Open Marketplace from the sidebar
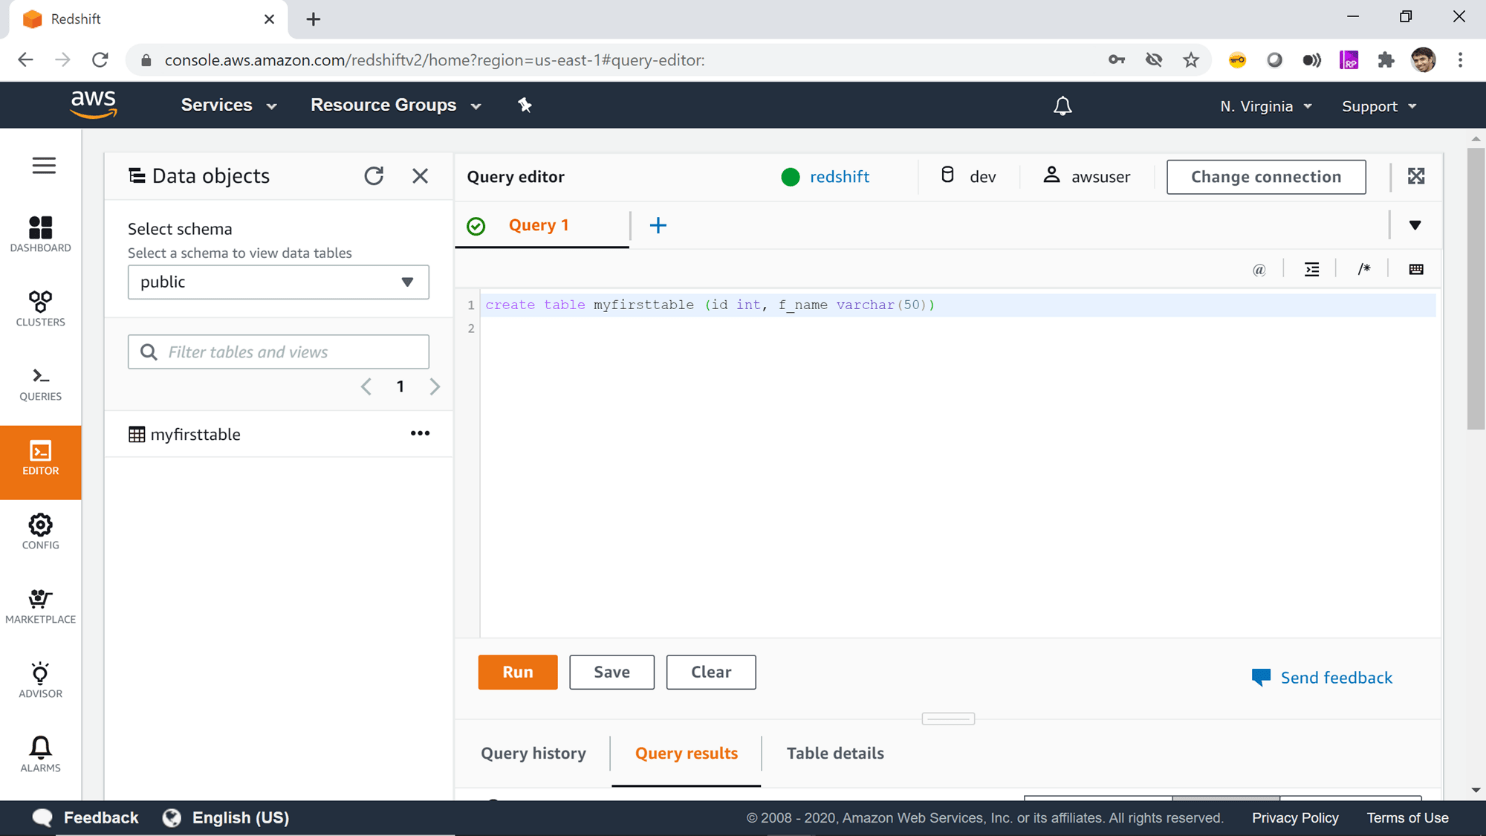This screenshot has width=1486, height=836. (40, 606)
